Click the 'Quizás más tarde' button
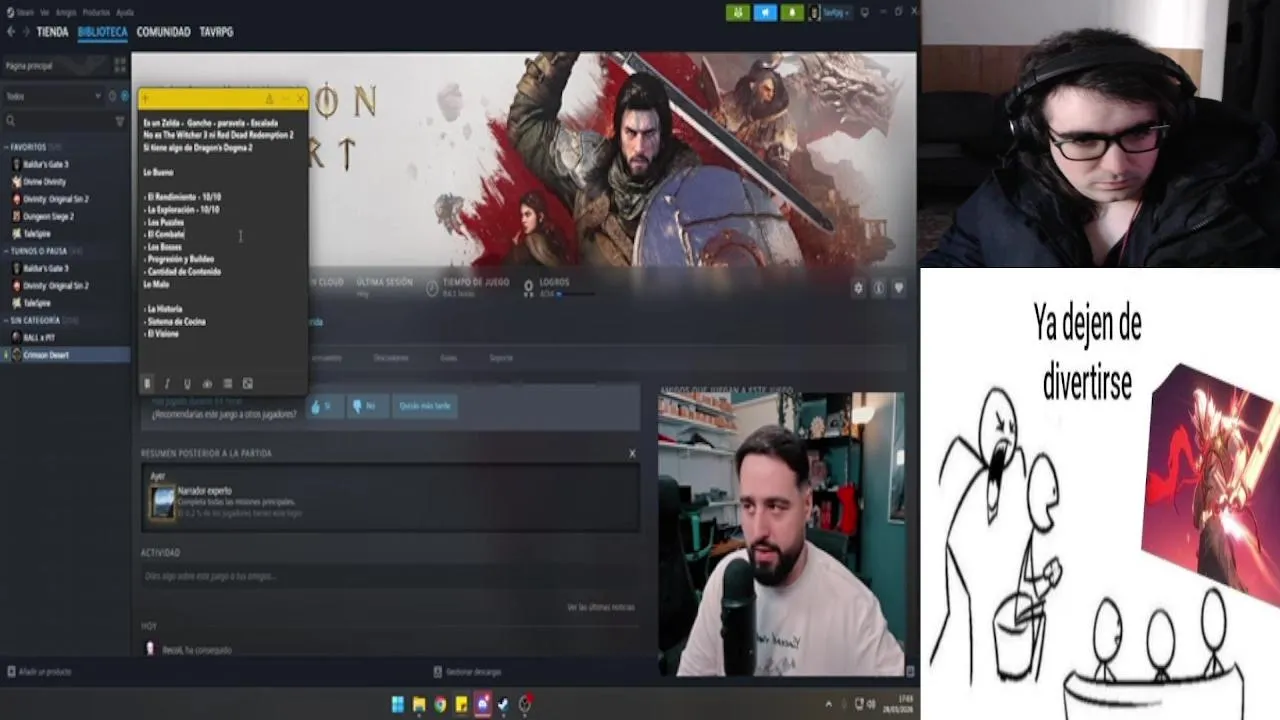 click(425, 406)
